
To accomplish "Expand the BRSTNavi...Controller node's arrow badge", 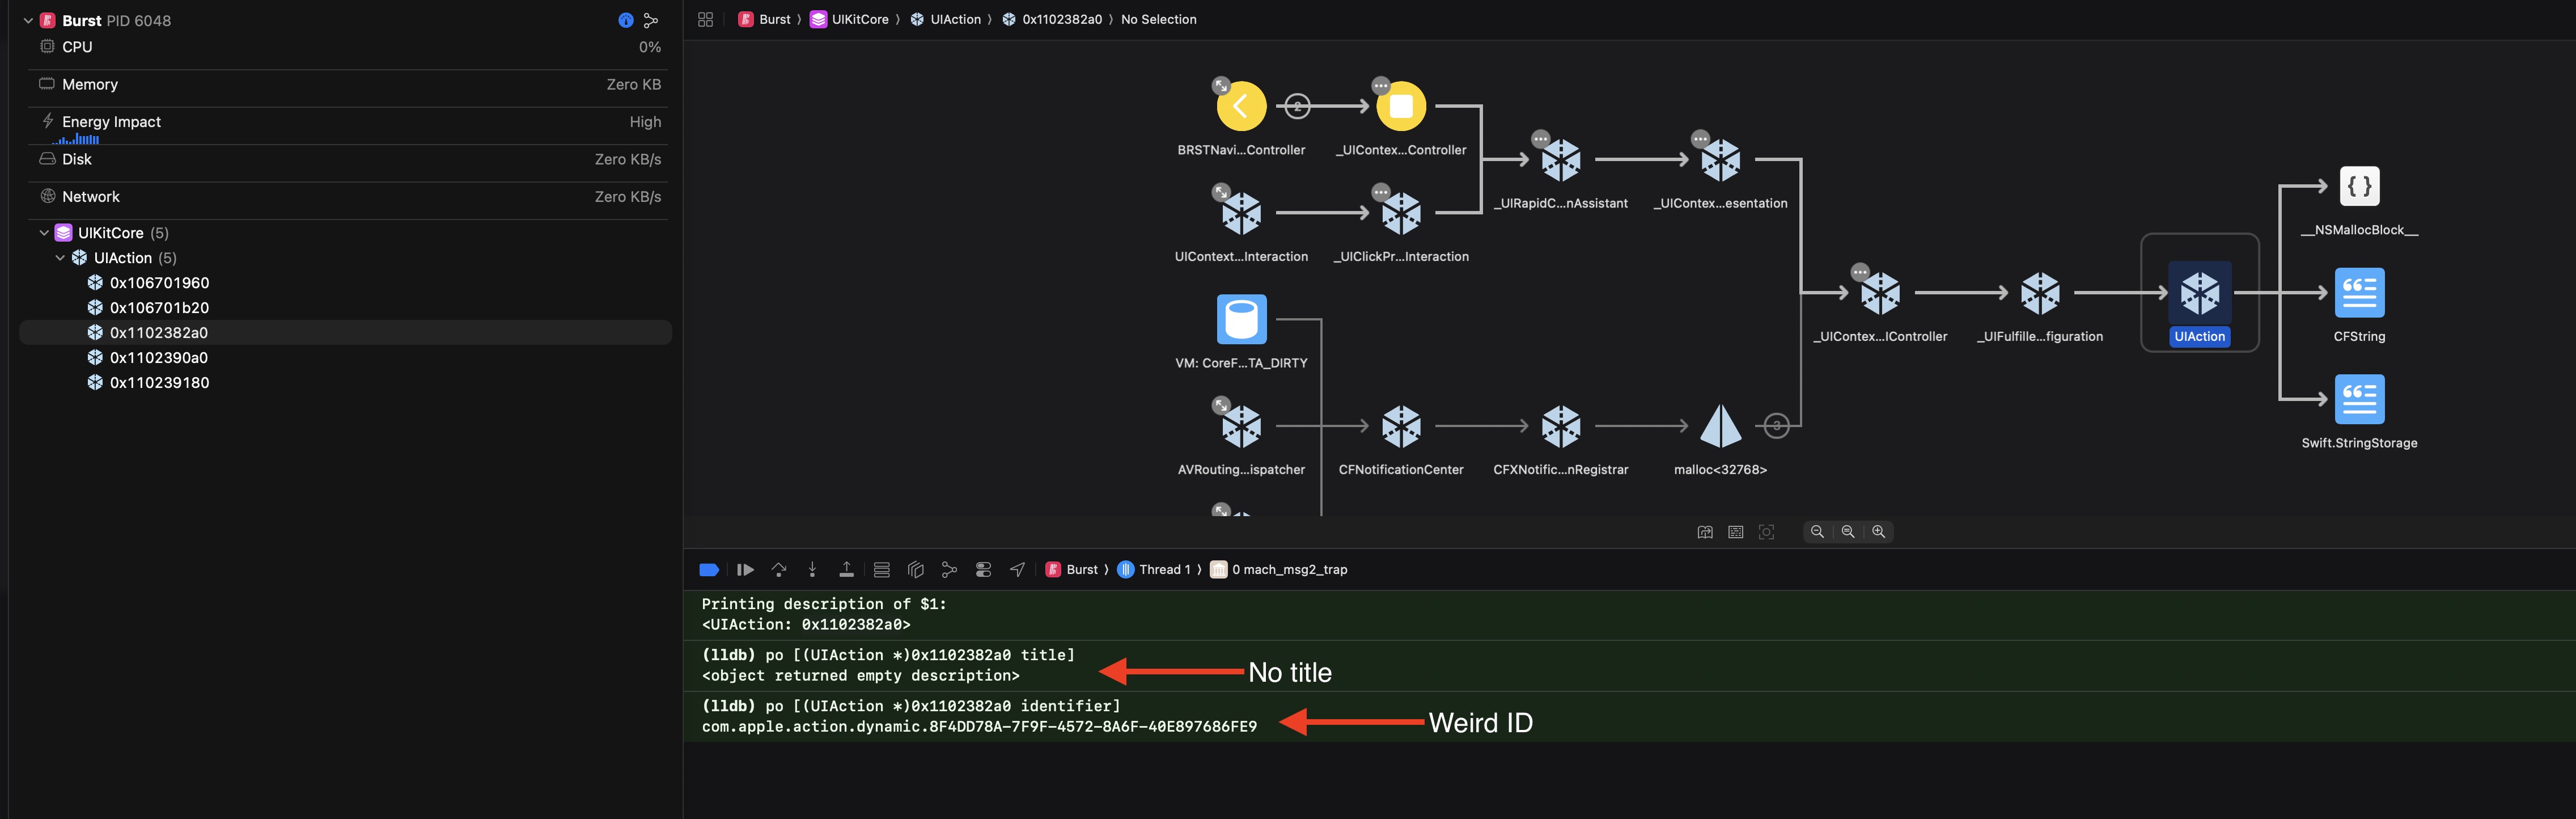I will click(1221, 86).
